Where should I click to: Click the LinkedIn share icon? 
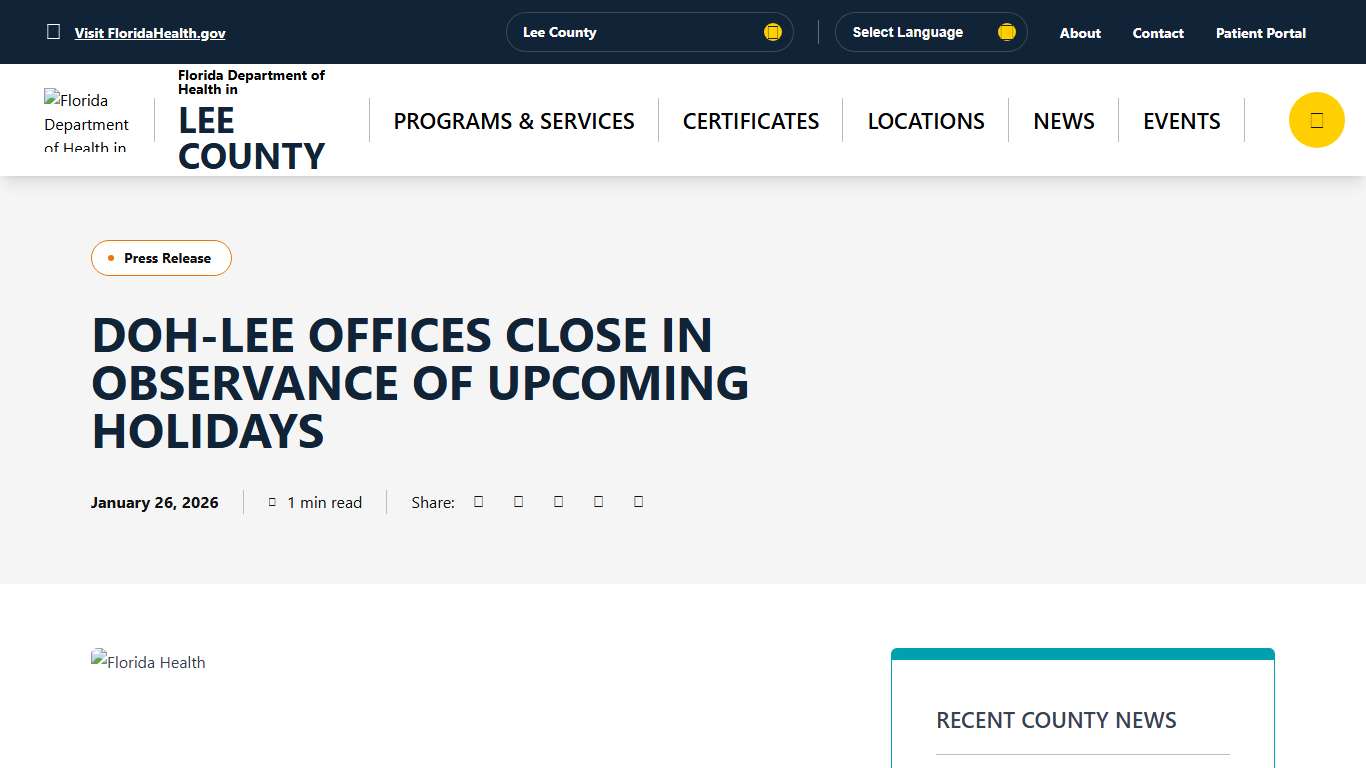click(558, 501)
